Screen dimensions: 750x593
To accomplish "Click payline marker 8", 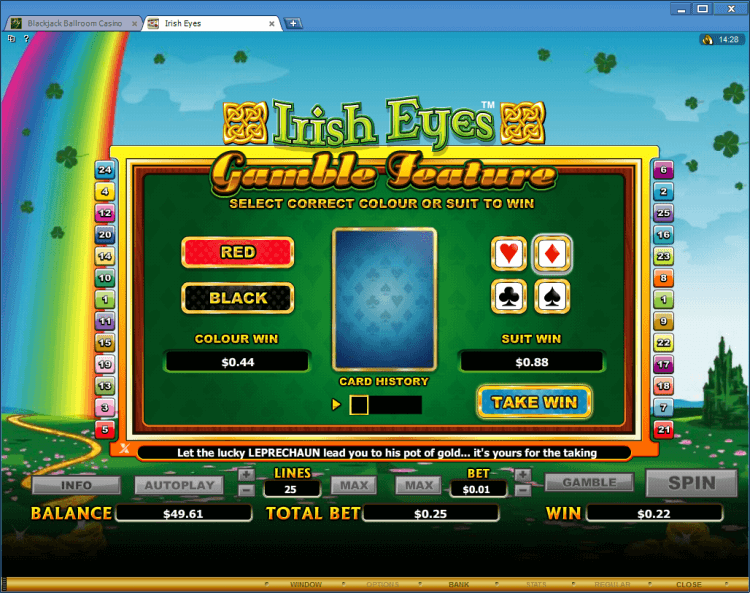I will tap(663, 277).
